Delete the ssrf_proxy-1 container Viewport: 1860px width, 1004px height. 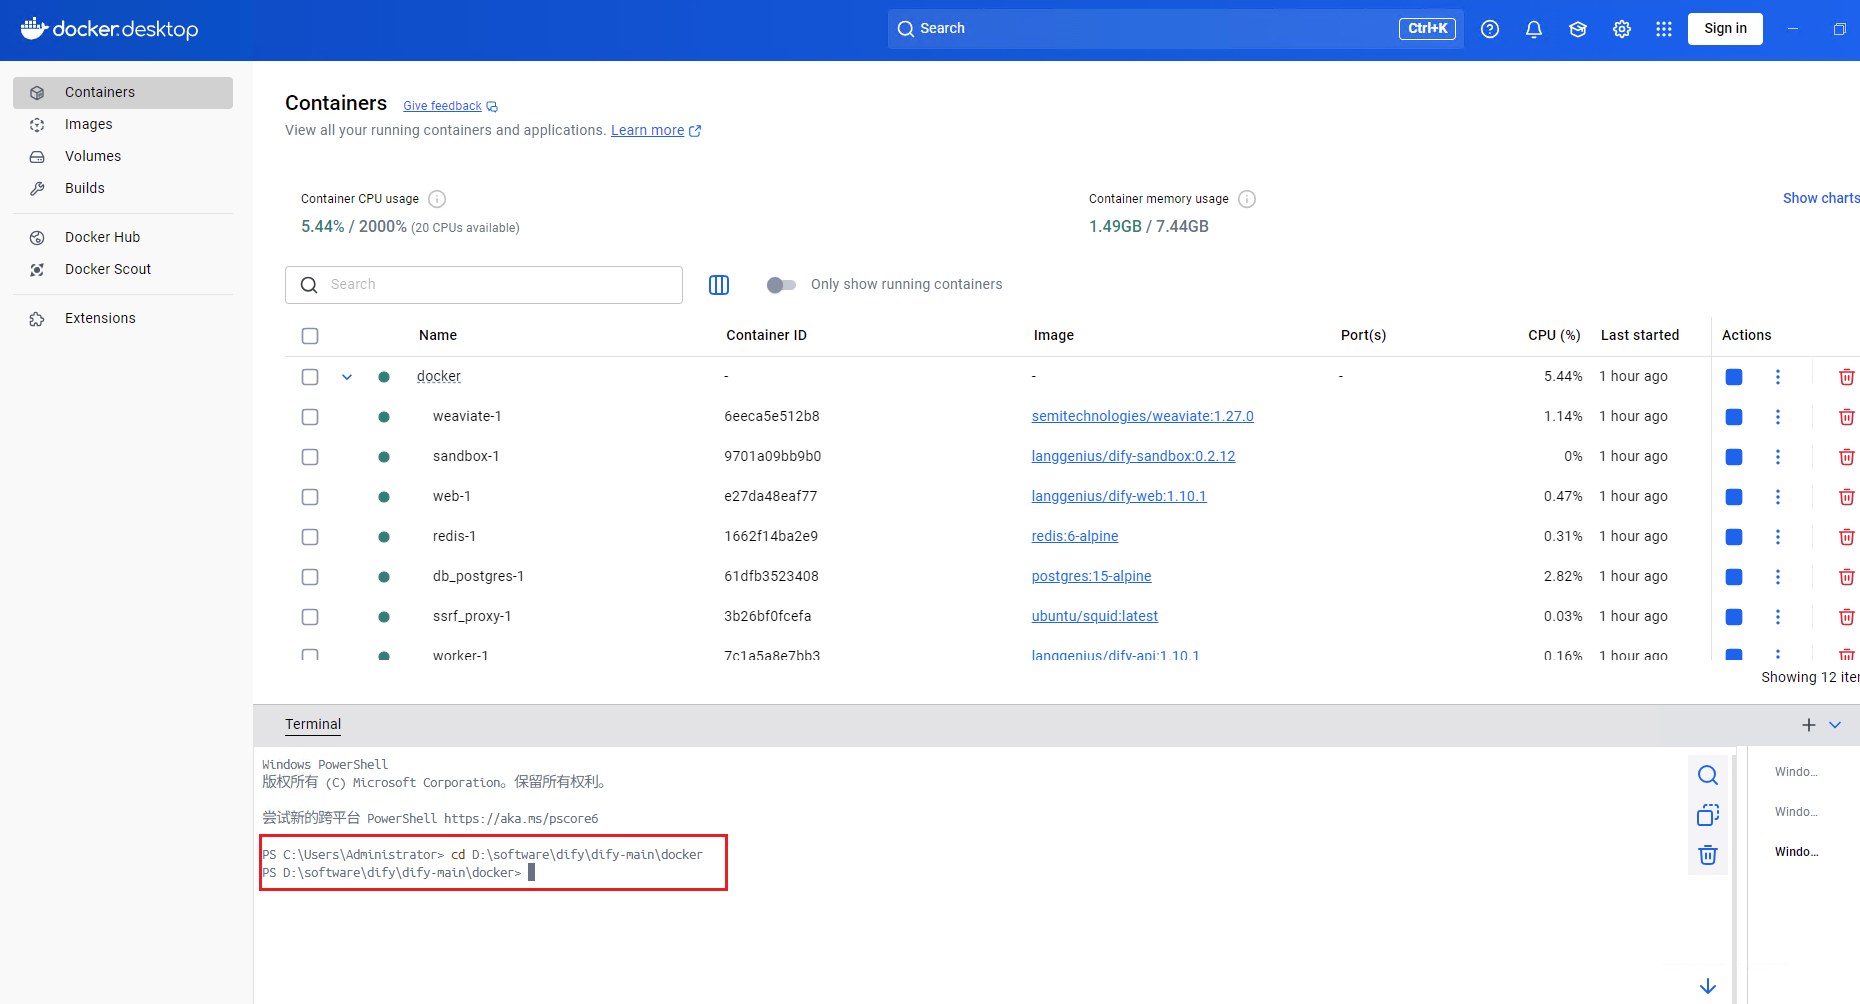pos(1847,617)
